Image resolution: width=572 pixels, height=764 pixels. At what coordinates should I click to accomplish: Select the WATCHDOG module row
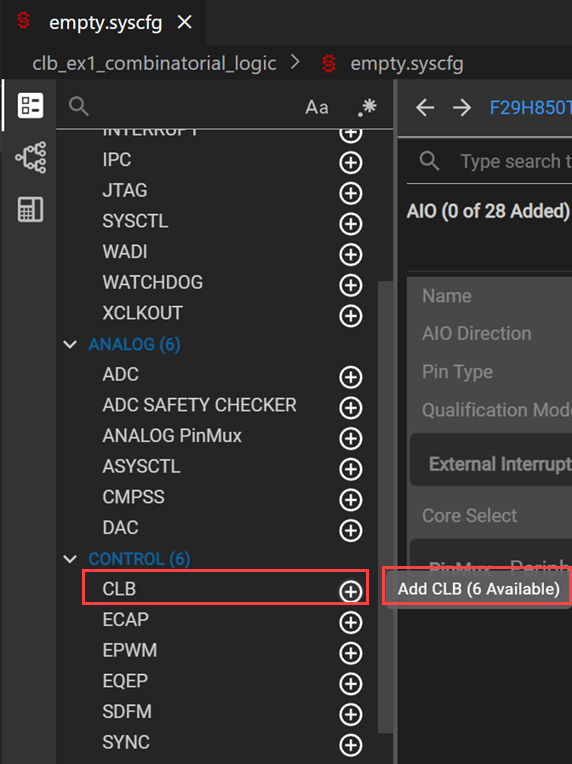tap(225, 282)
